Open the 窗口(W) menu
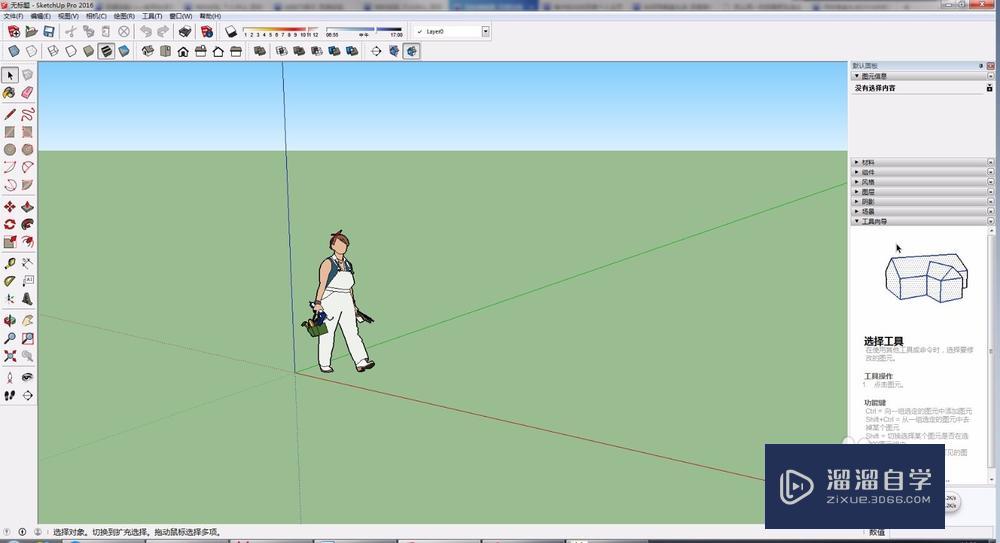The width and height of the screenshot is (1000, 543). [180, 16]
